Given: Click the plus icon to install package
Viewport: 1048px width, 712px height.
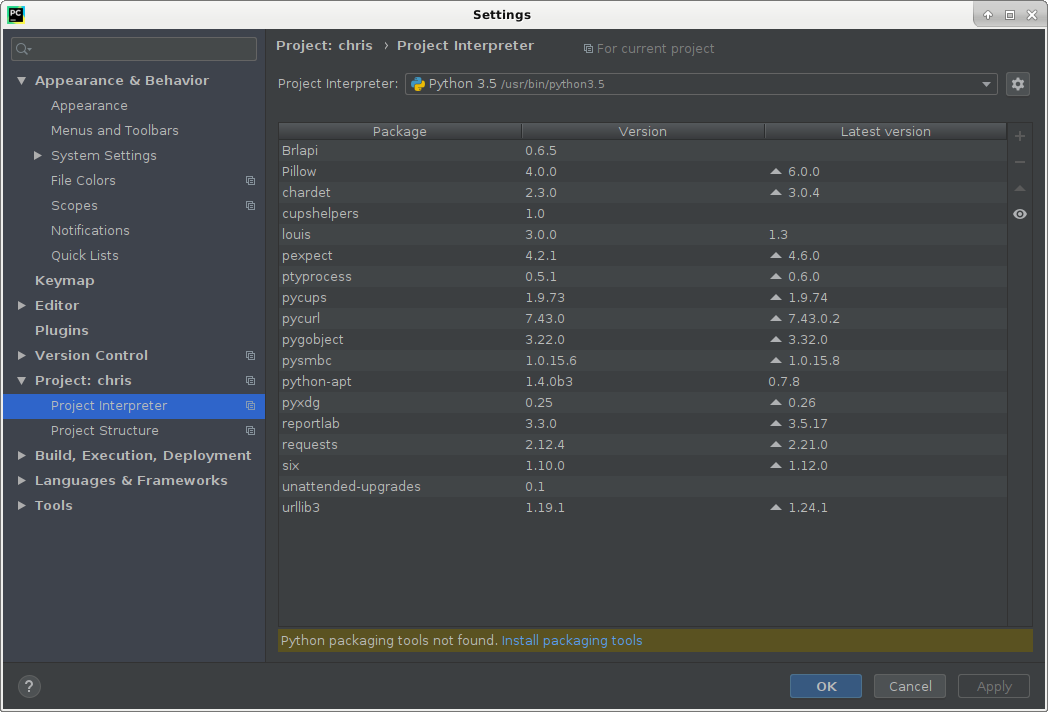Looking at the screenshot, I should [1020, 136].
